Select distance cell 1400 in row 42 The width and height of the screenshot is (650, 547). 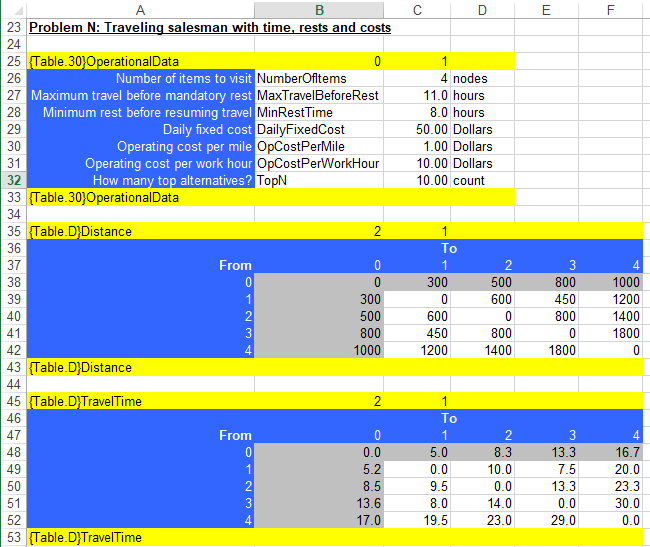[x=482, y=350]
